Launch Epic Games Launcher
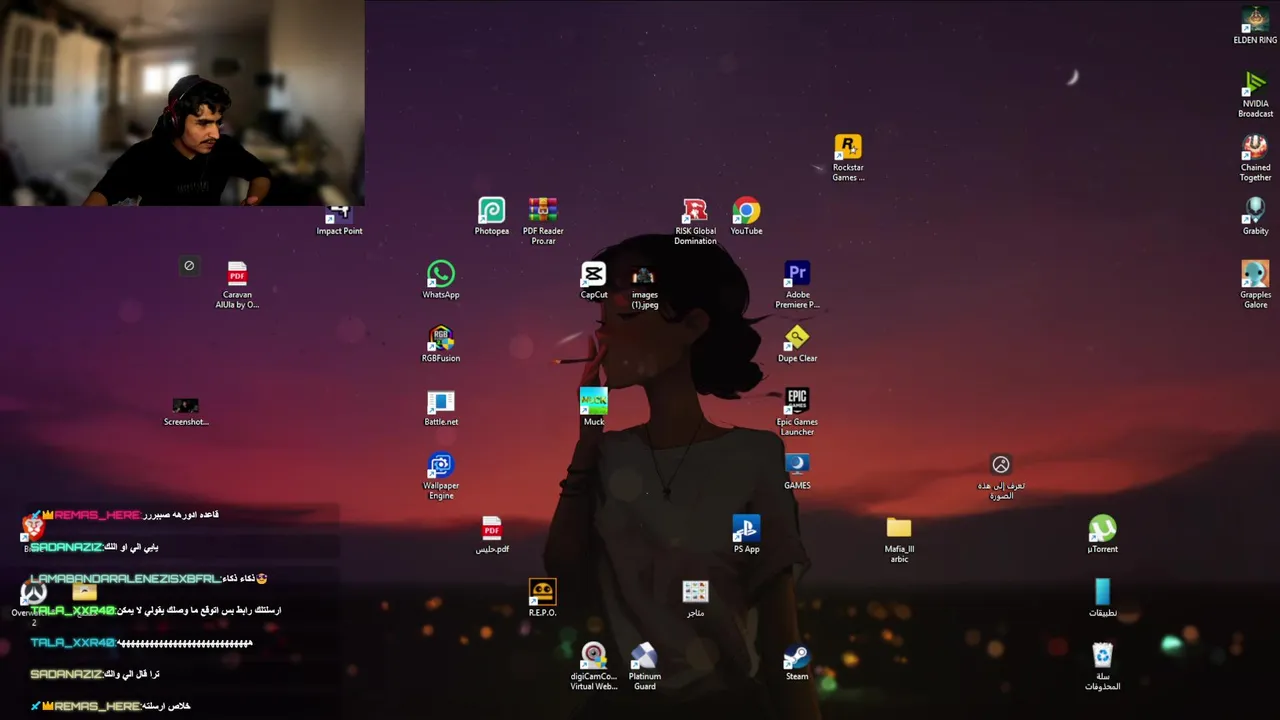Image resolution: width=1280 pixels, height=720 pixels. coord(797,412)
